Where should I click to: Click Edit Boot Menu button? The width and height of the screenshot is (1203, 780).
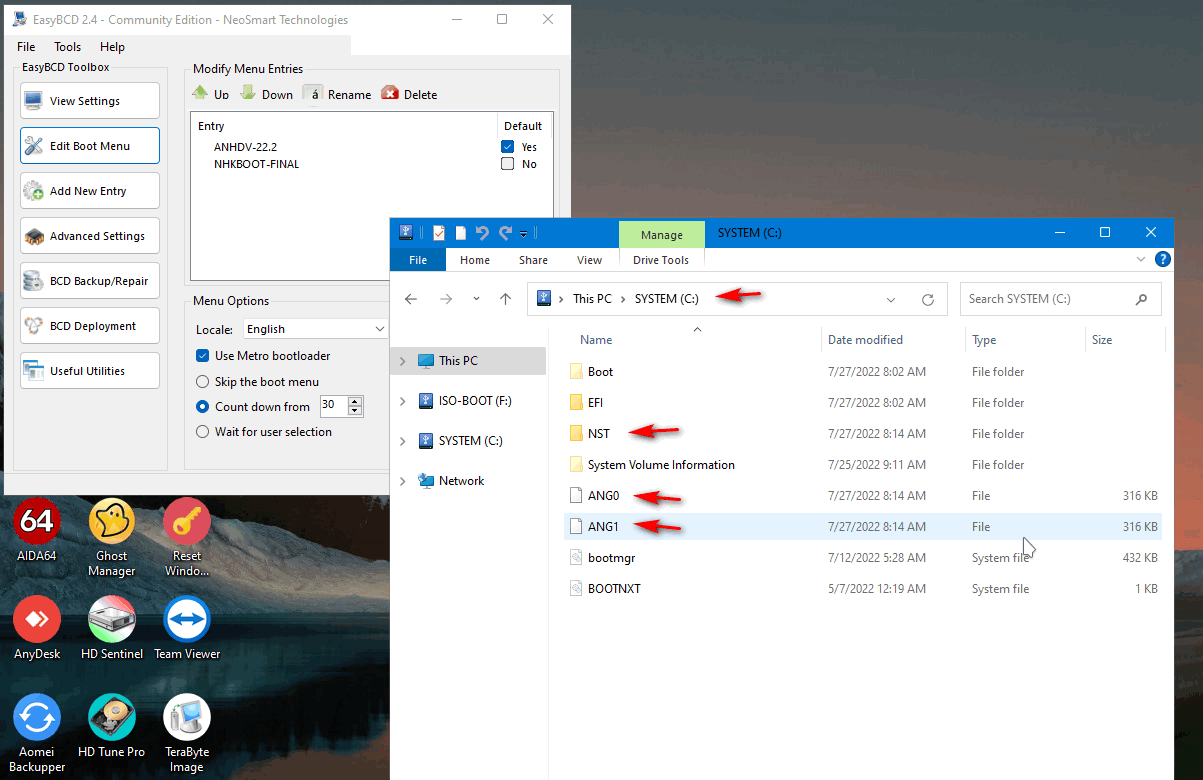[x=90, y=146]
